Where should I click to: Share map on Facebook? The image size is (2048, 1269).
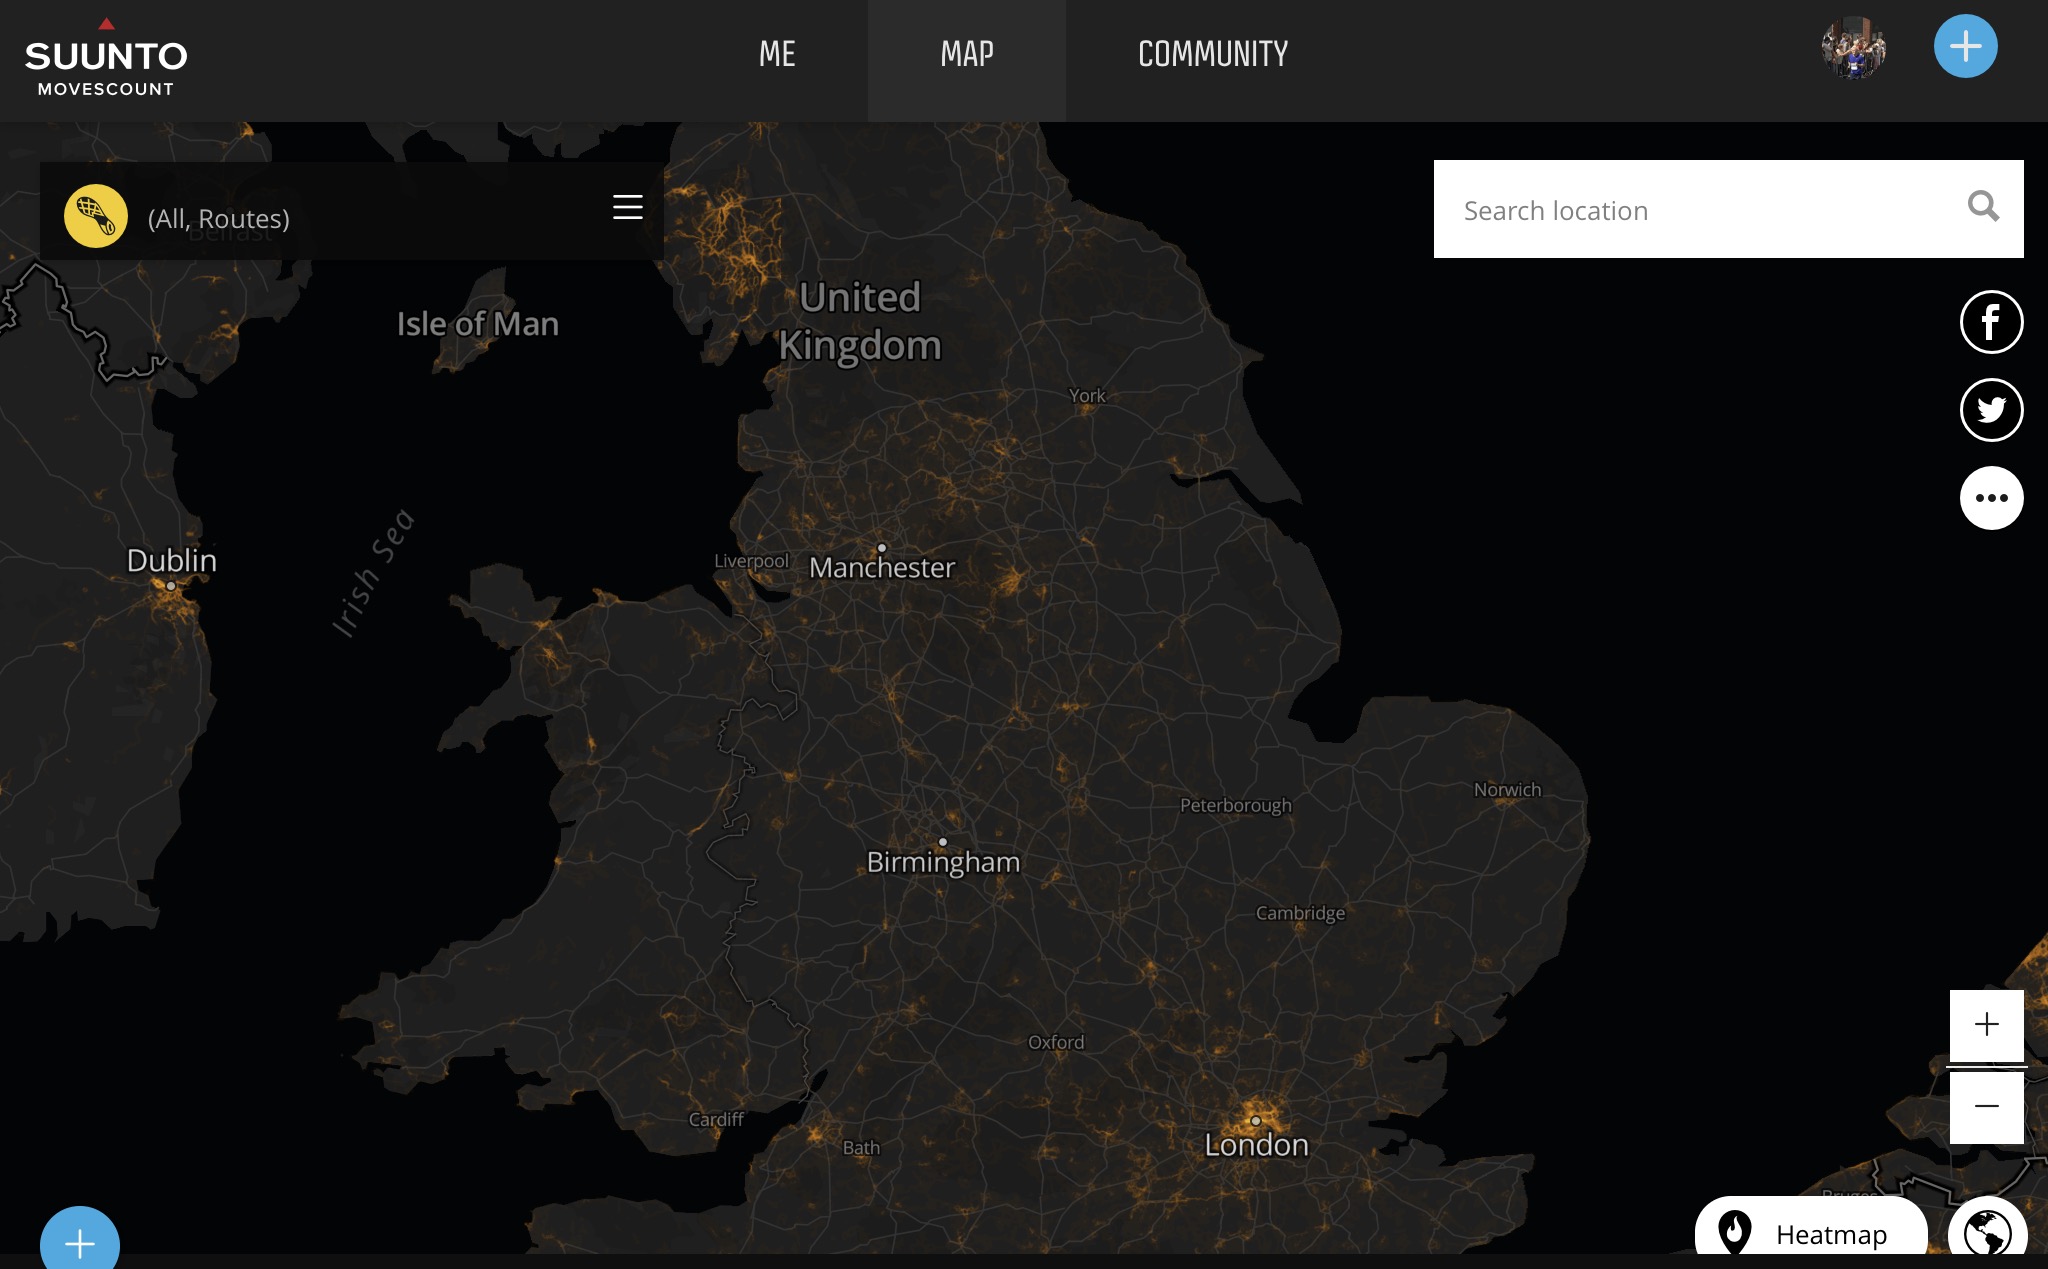coord(1991,322)
